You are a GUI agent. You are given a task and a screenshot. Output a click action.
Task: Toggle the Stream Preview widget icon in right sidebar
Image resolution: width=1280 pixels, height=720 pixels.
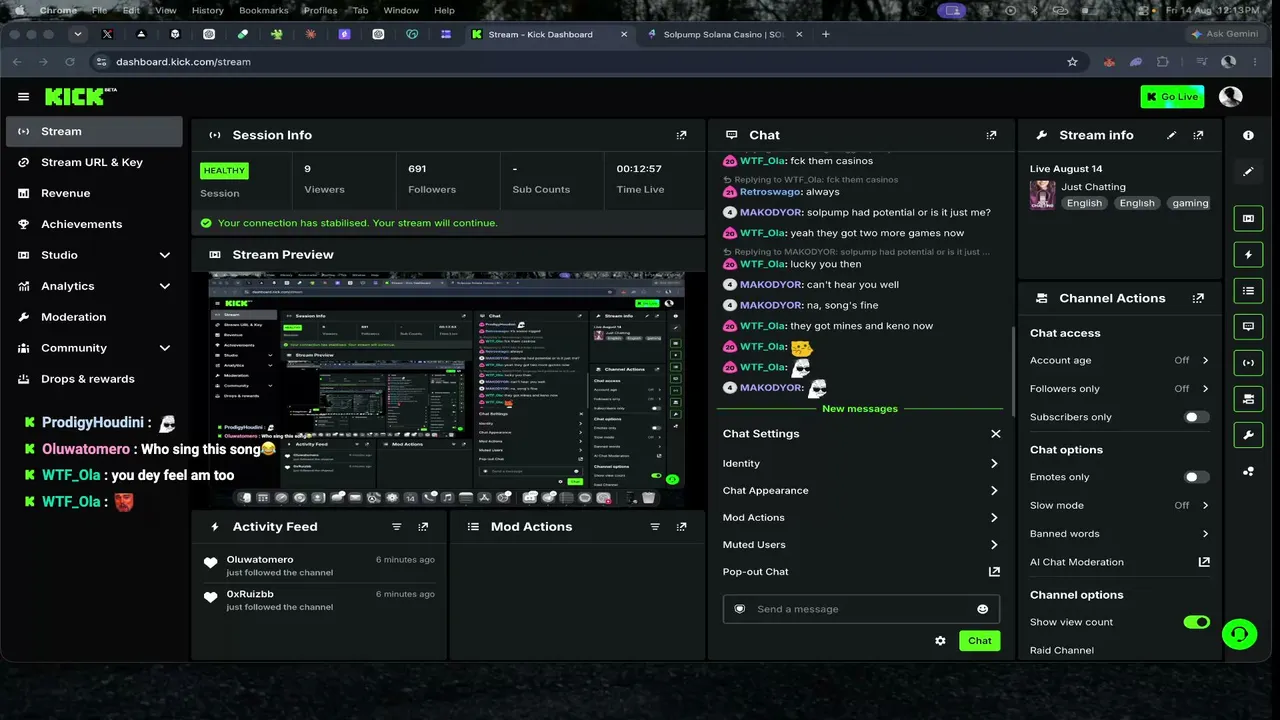click(1248, 218)
